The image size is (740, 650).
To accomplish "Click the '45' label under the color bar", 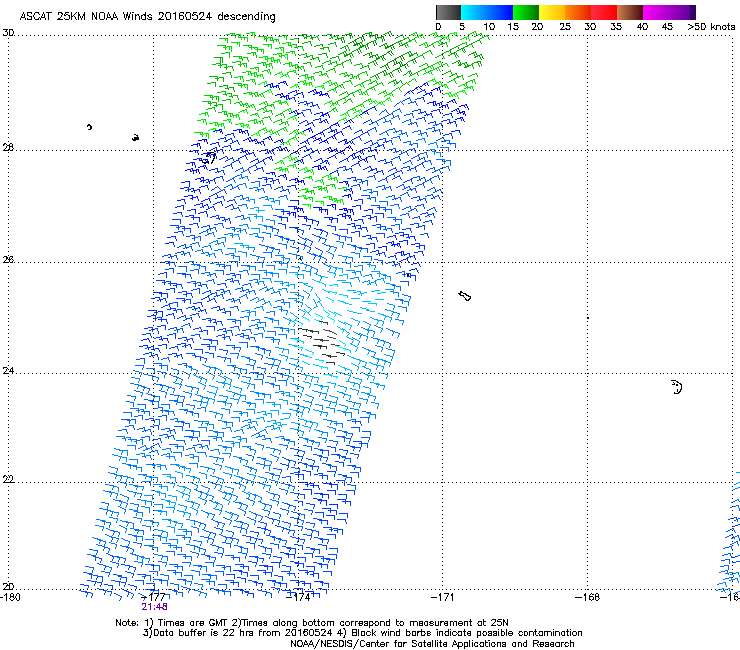I will tap(667, 27).
